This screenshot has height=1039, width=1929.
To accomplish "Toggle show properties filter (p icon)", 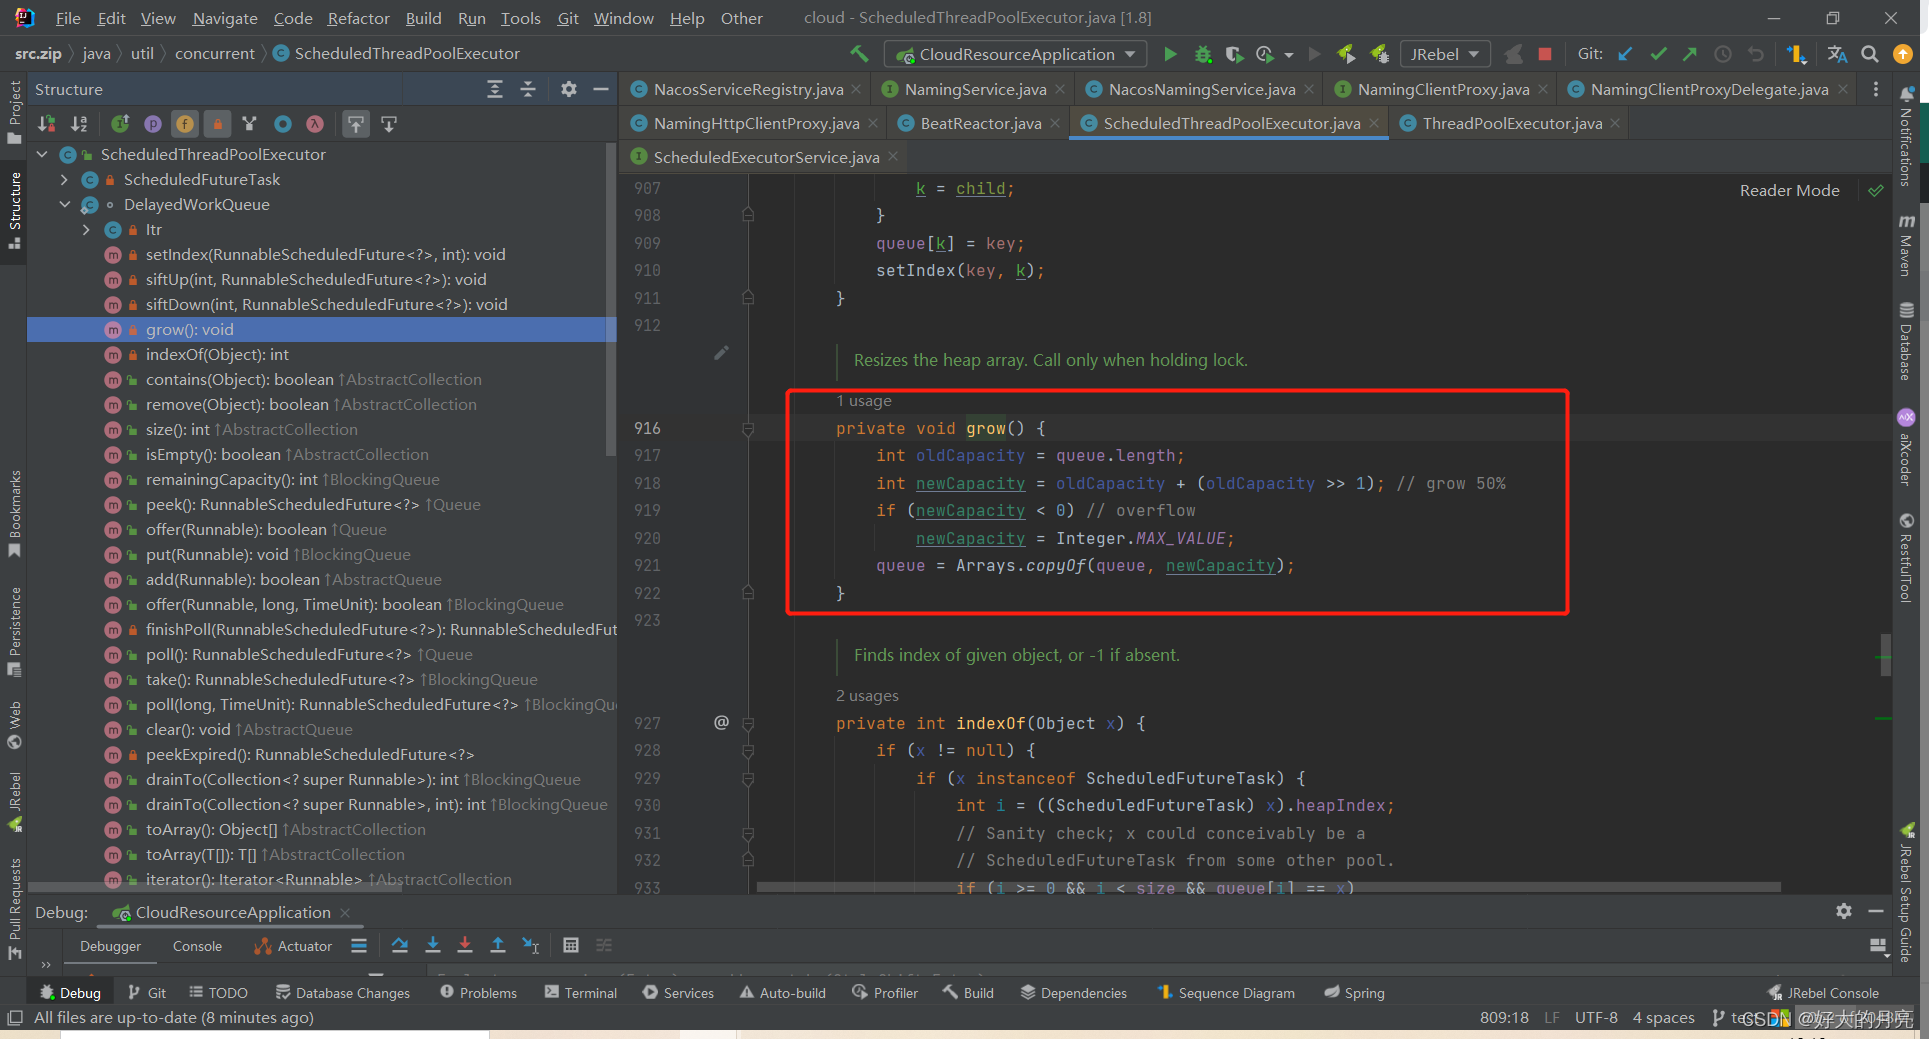I will click(153, 124).
